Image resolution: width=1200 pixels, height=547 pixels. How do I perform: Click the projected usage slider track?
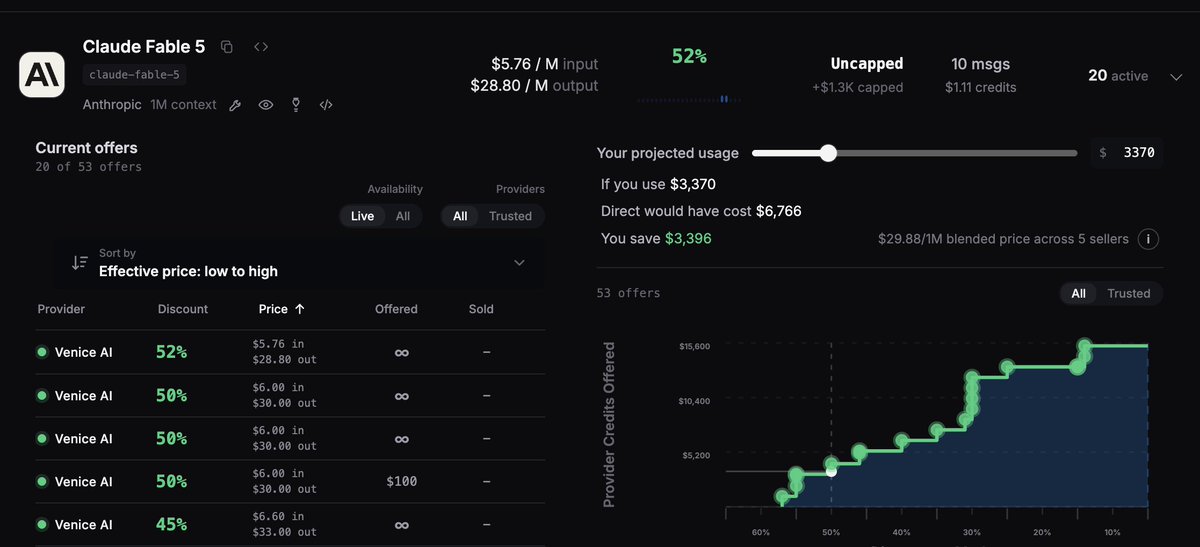915,153
